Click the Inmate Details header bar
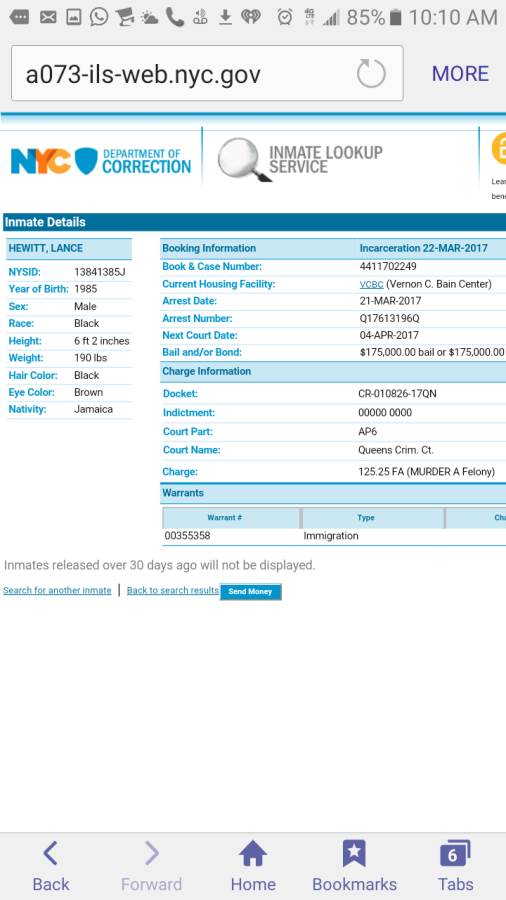This screenshot has width=506, height=900. 254,222
